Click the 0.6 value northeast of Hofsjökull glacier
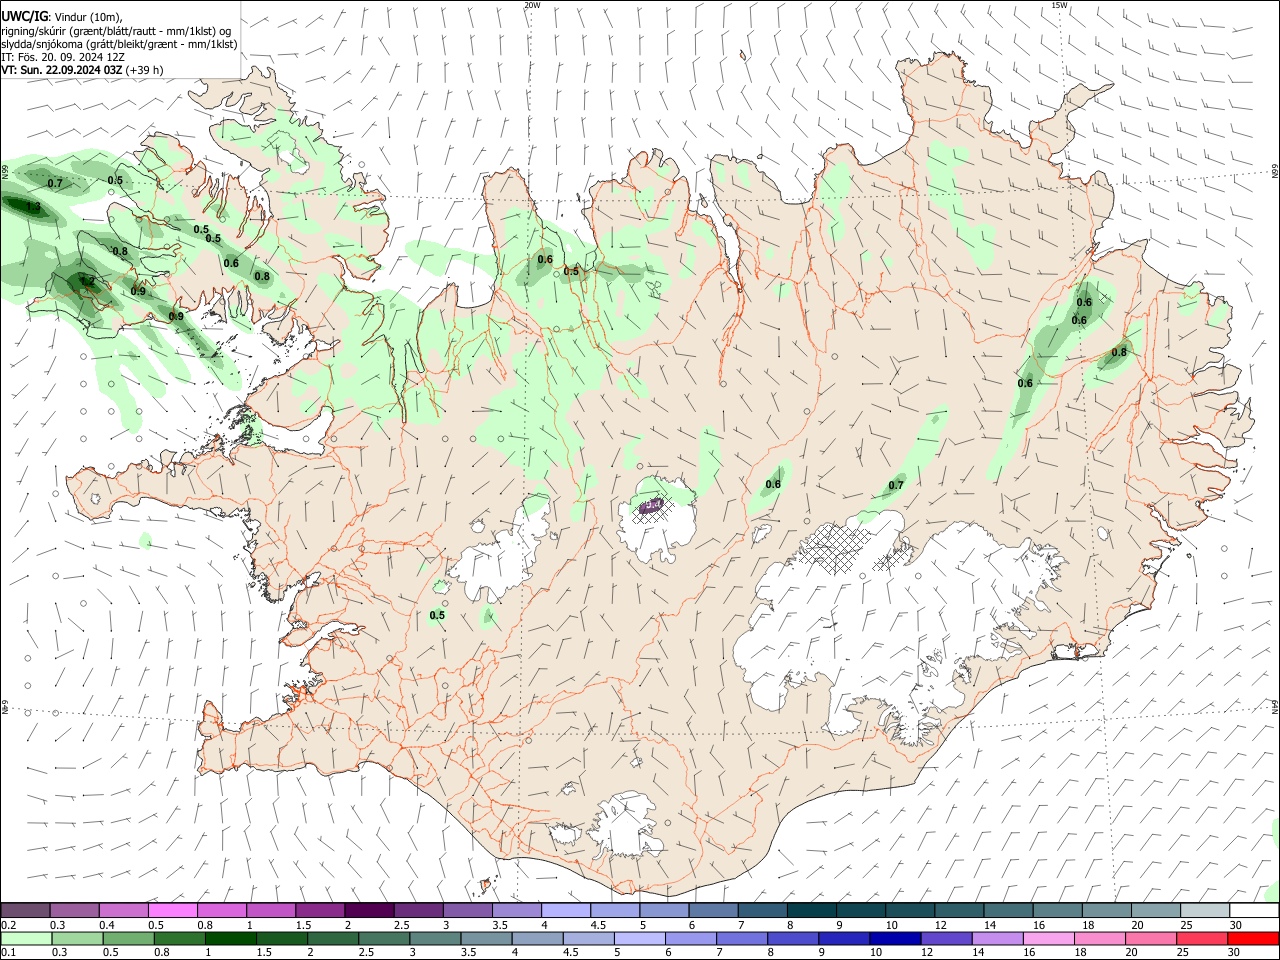 click(x=773, y=485)
